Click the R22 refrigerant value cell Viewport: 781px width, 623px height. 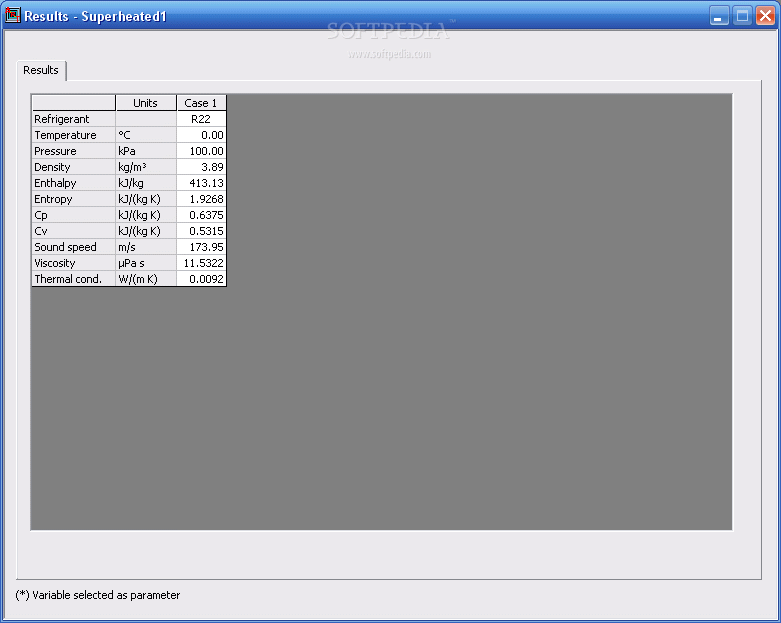pyautogui.click(x=201, y=119)
